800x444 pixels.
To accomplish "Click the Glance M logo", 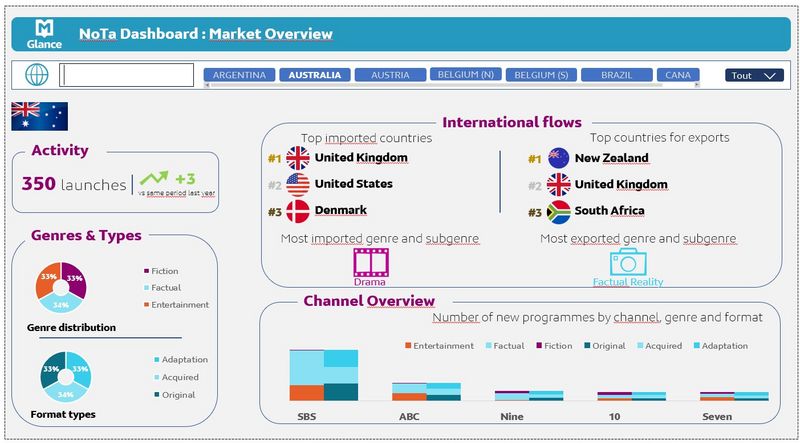I will (44, 34).
